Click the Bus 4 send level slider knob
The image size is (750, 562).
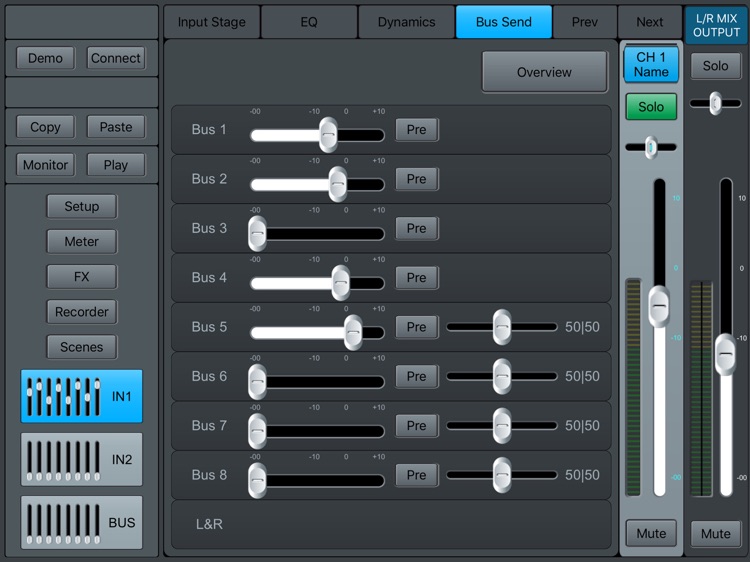pos(341,283)
